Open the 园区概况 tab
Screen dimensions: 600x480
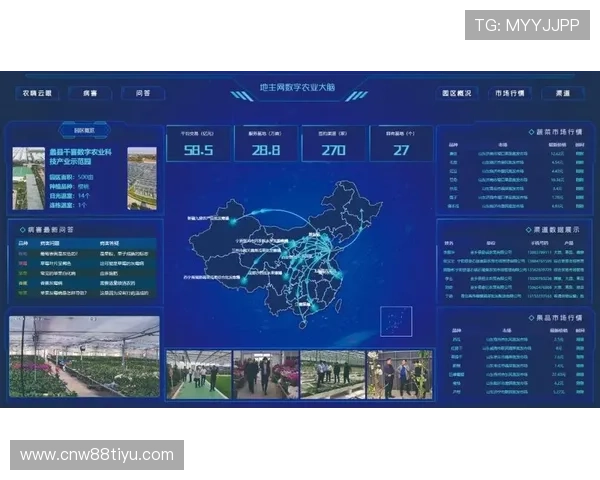point(457,93)
